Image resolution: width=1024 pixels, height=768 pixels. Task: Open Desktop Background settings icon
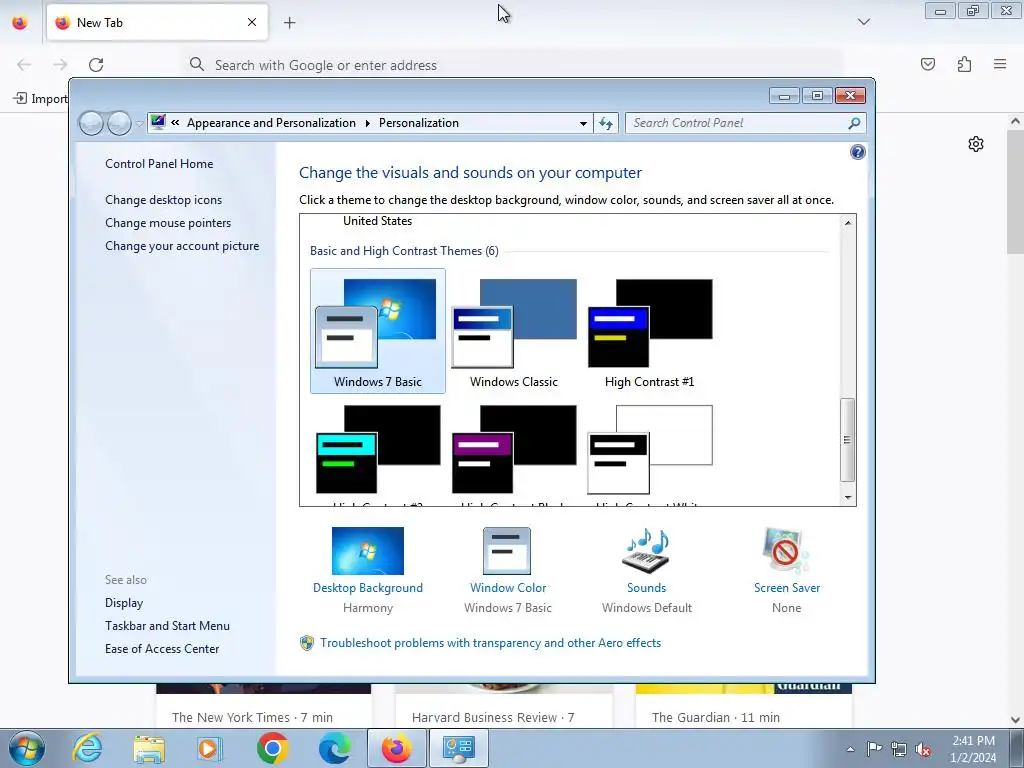(368, 551)
